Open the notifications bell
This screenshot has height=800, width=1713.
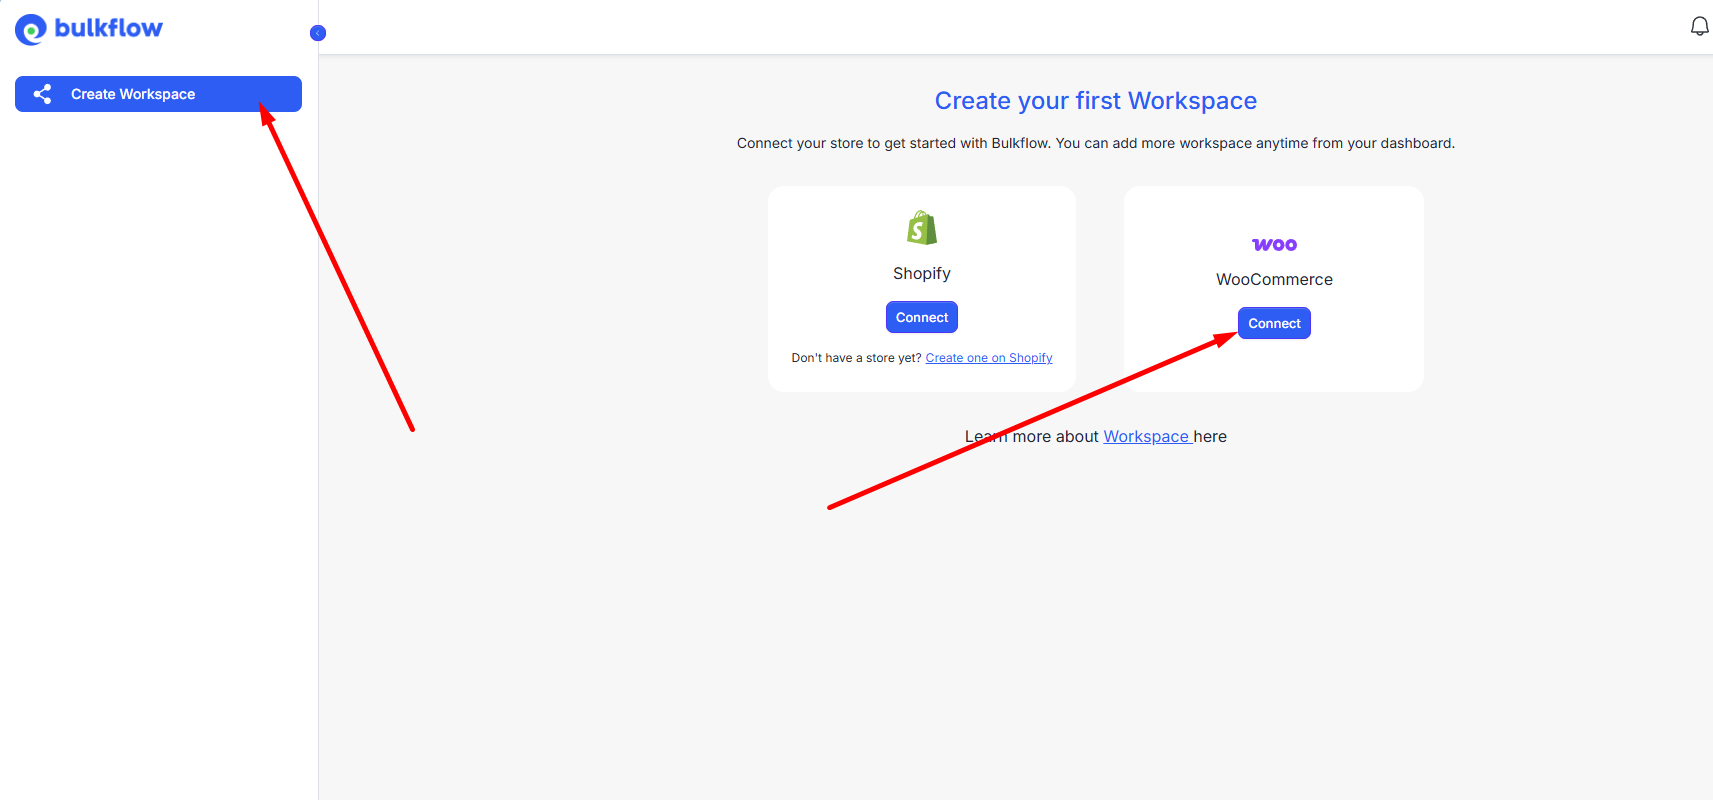(x=1699, y=27)
